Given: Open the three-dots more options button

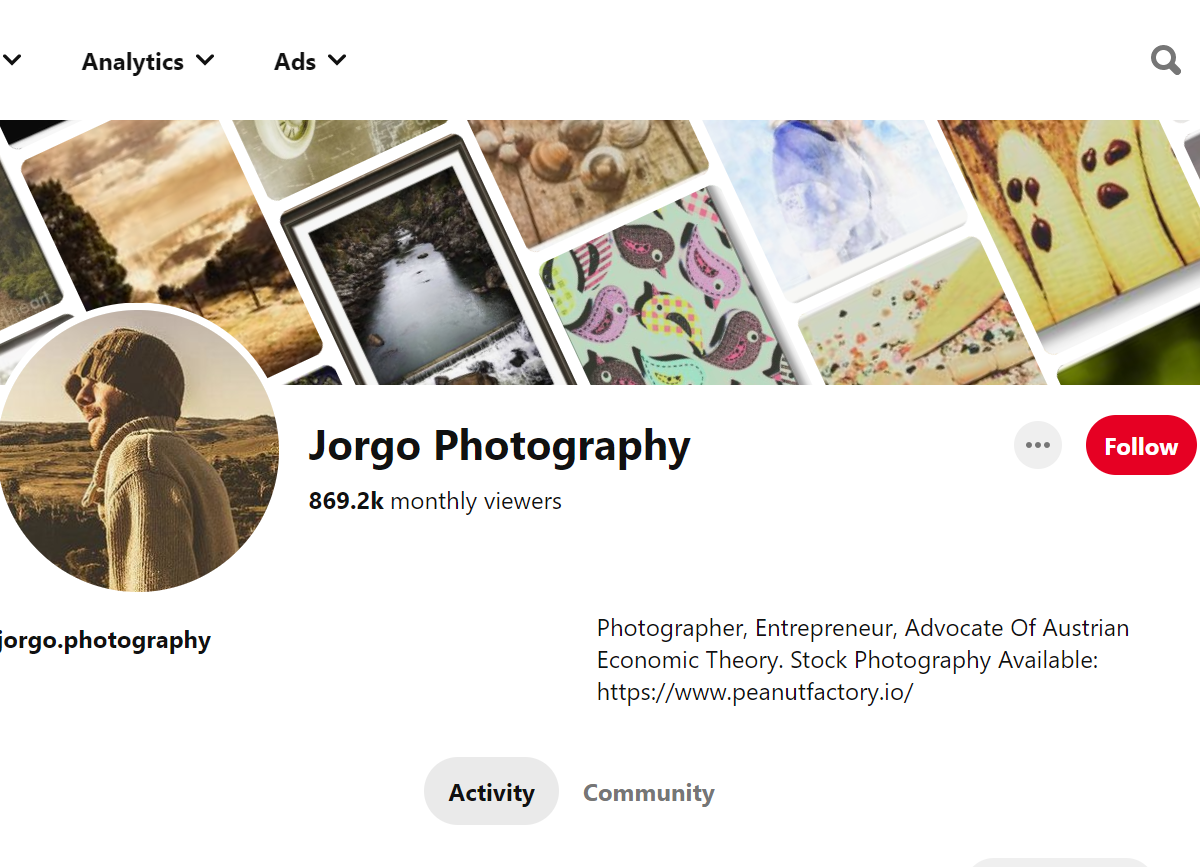Looking at the screenshot, I should pyautogui.click(x=1037, y=445).
